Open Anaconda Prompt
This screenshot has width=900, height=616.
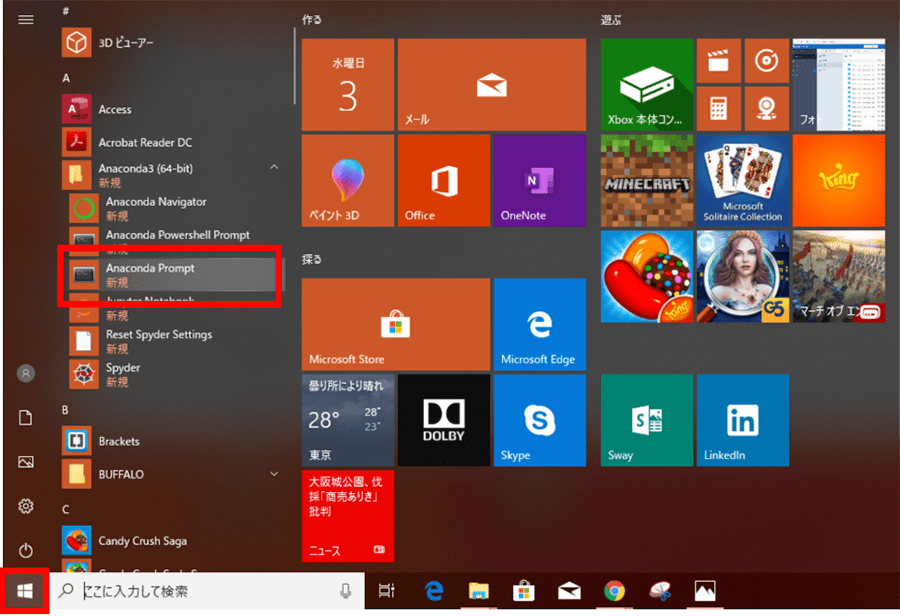(172, 274)
